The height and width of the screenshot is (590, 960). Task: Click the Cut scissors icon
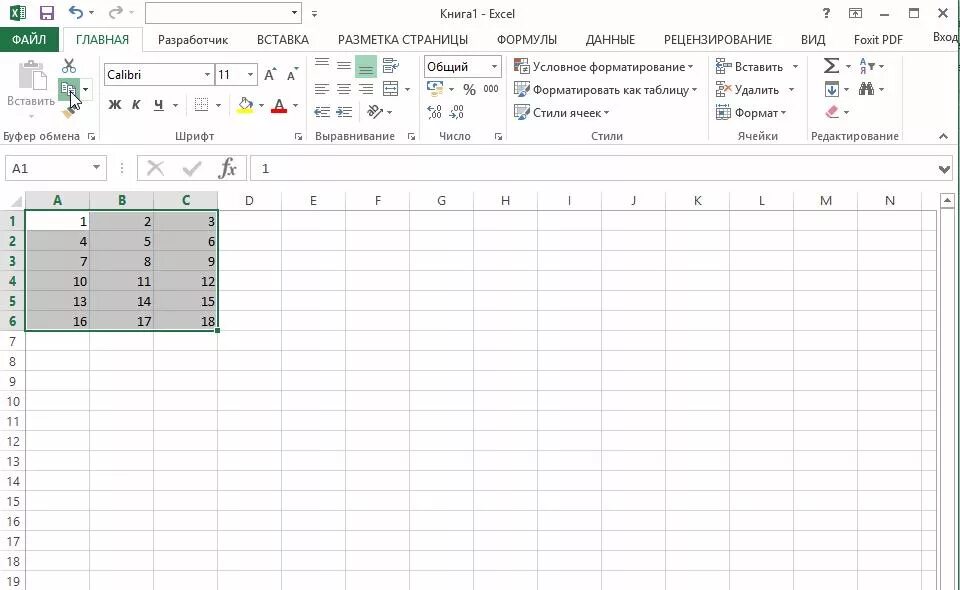[69, 65]
